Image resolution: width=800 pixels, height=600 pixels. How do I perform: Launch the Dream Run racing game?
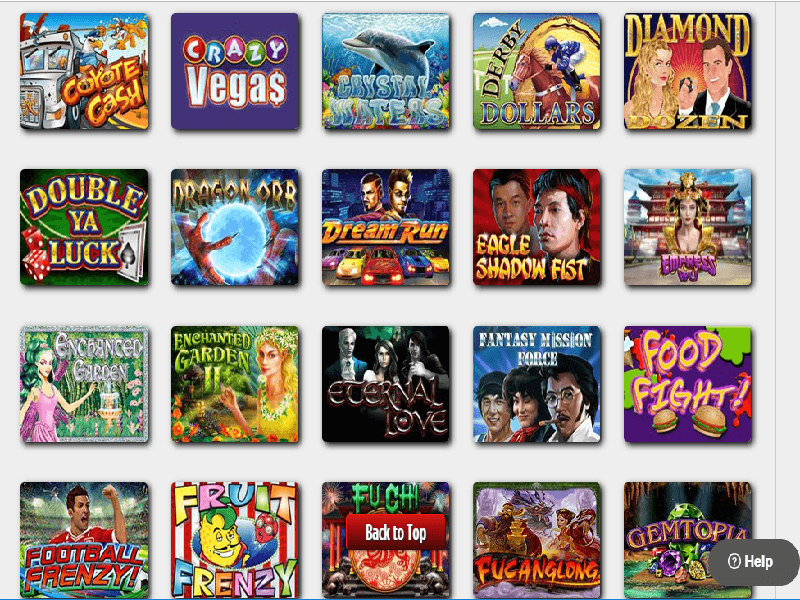point(386,228)
